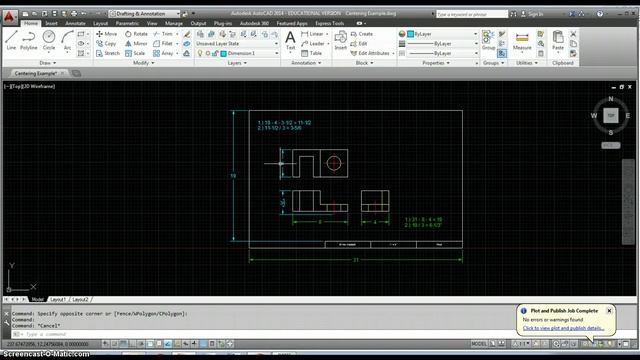Click the Fillet tool
This screenshot has width=640, height=360.
point(163,43)
